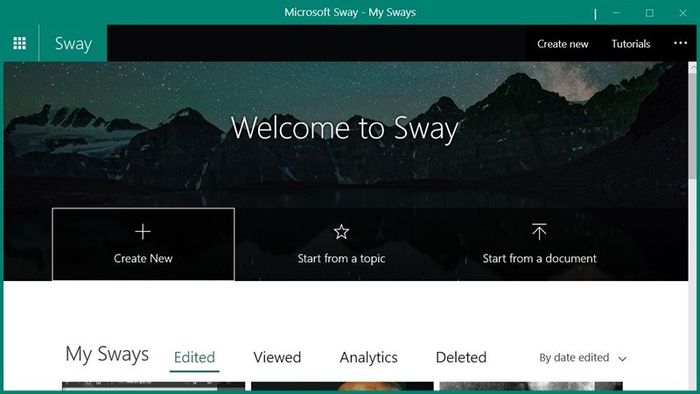The image size is (700, 394).
Task: Open the first Sway thumbnail
Action: pos(154,386)
